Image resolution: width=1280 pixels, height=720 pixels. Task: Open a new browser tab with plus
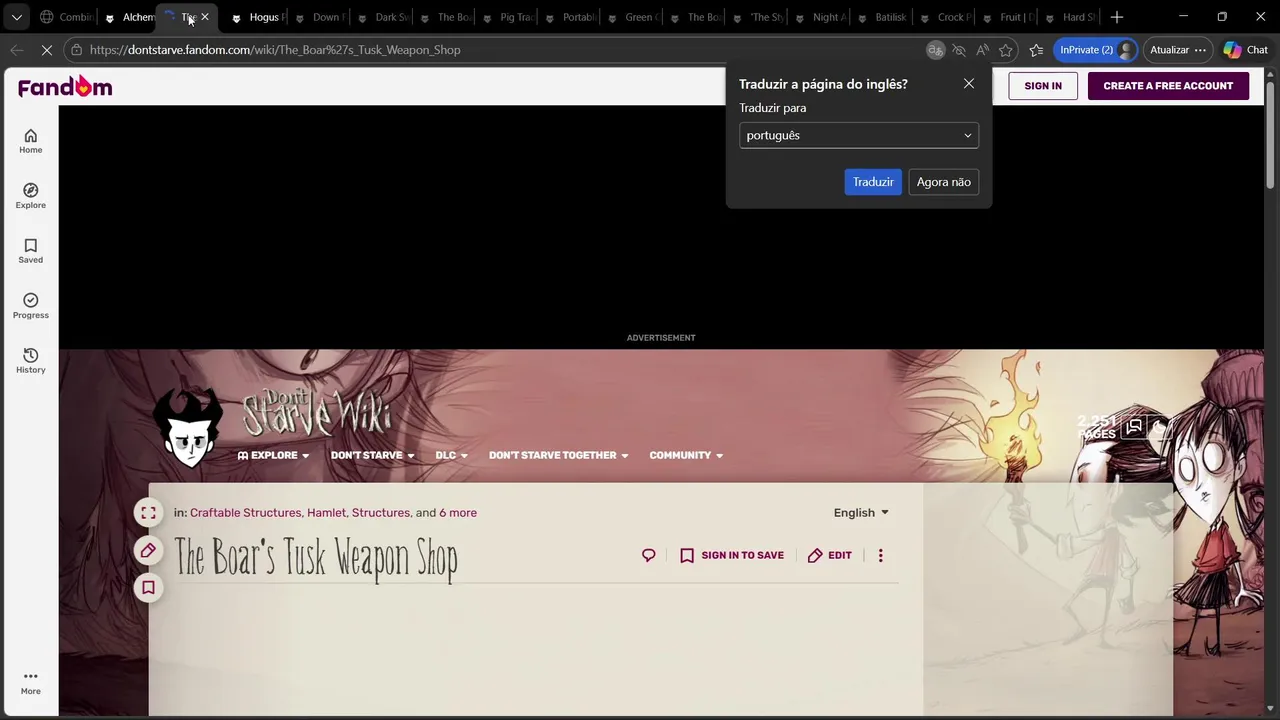(x=1117, y=17)
